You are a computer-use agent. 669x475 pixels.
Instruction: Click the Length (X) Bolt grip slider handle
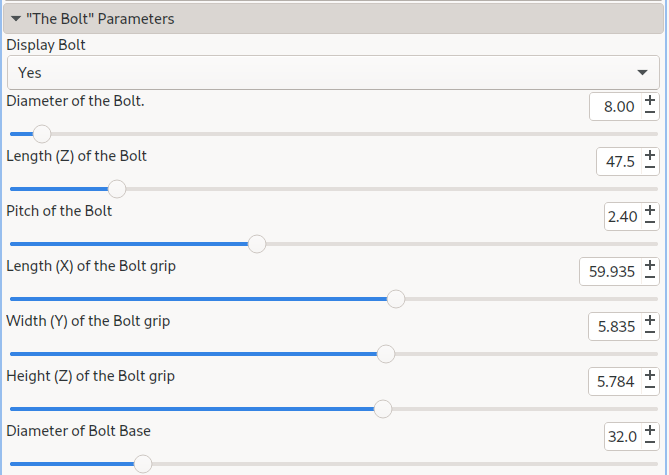[x=396, y=298]
